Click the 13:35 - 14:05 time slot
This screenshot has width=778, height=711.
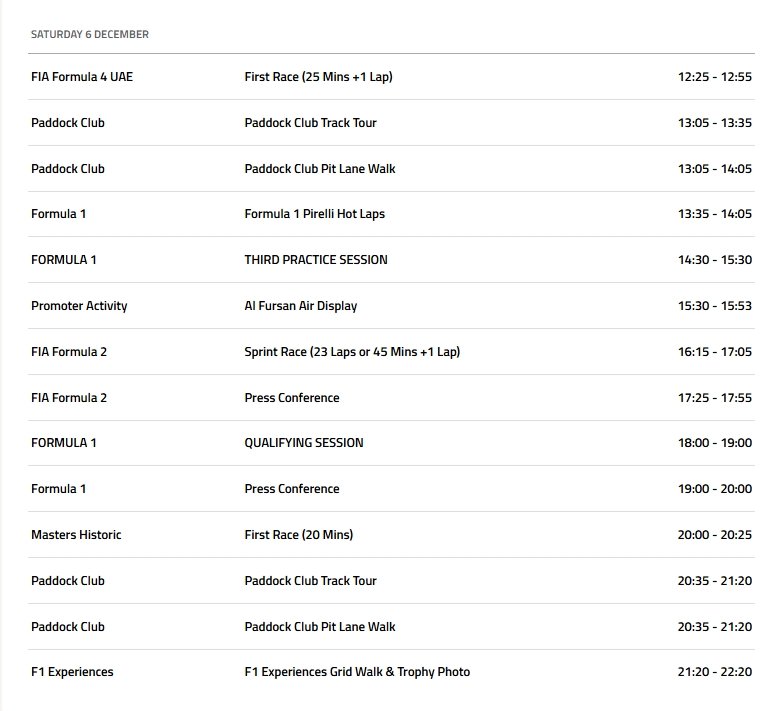[x=714, y=214]
